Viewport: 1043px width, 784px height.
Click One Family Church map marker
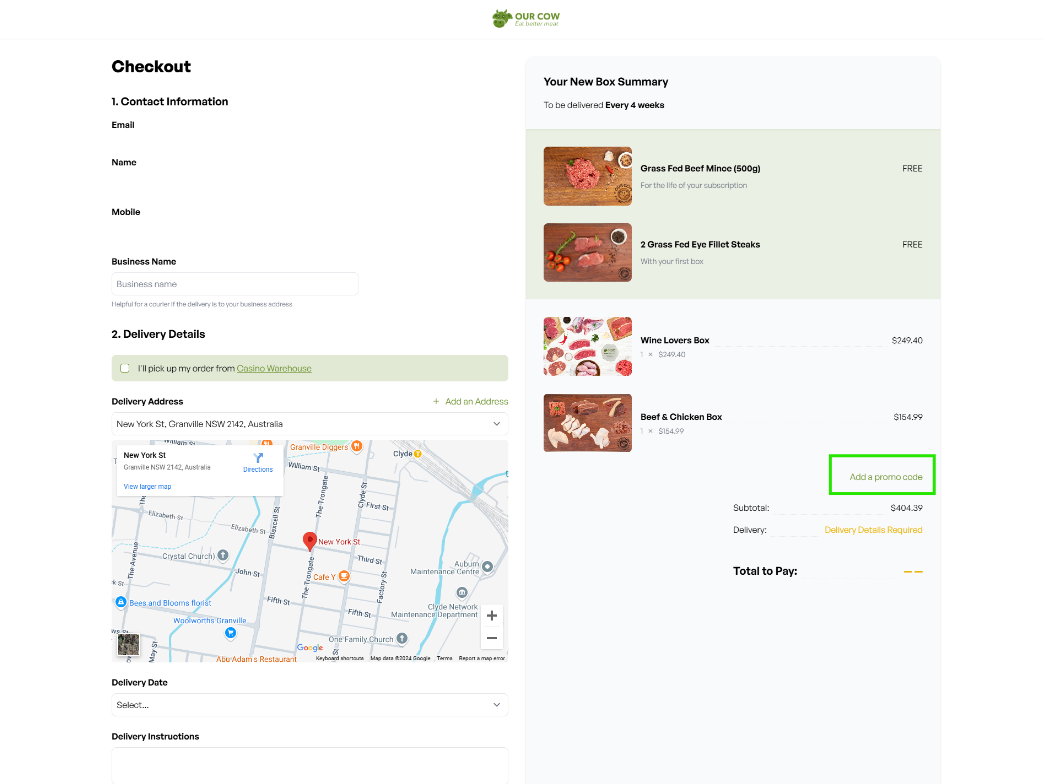tap(402, 638)
